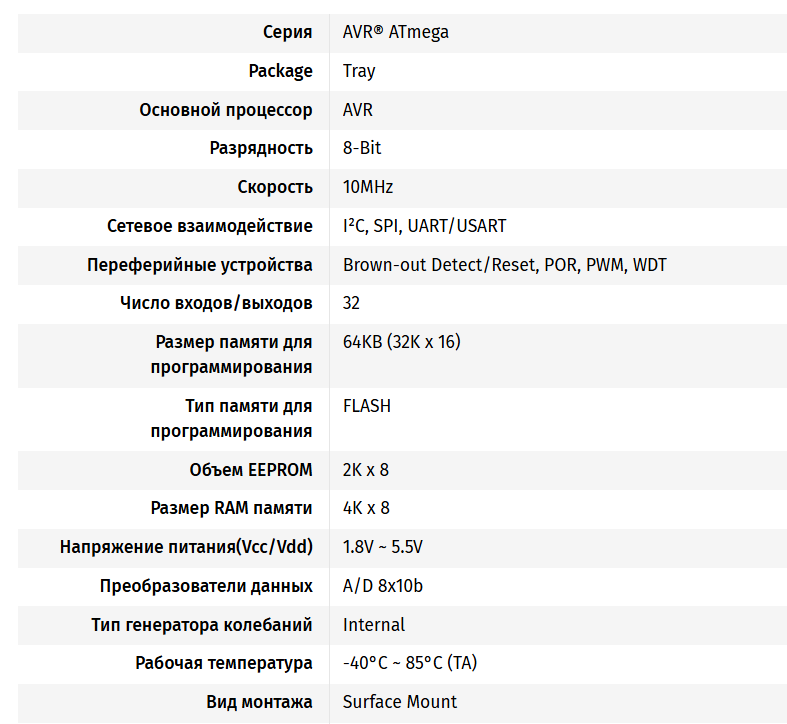Click 'Brown-out Detect/Reset, POR, PWM, WDT' text

[504, 265]
